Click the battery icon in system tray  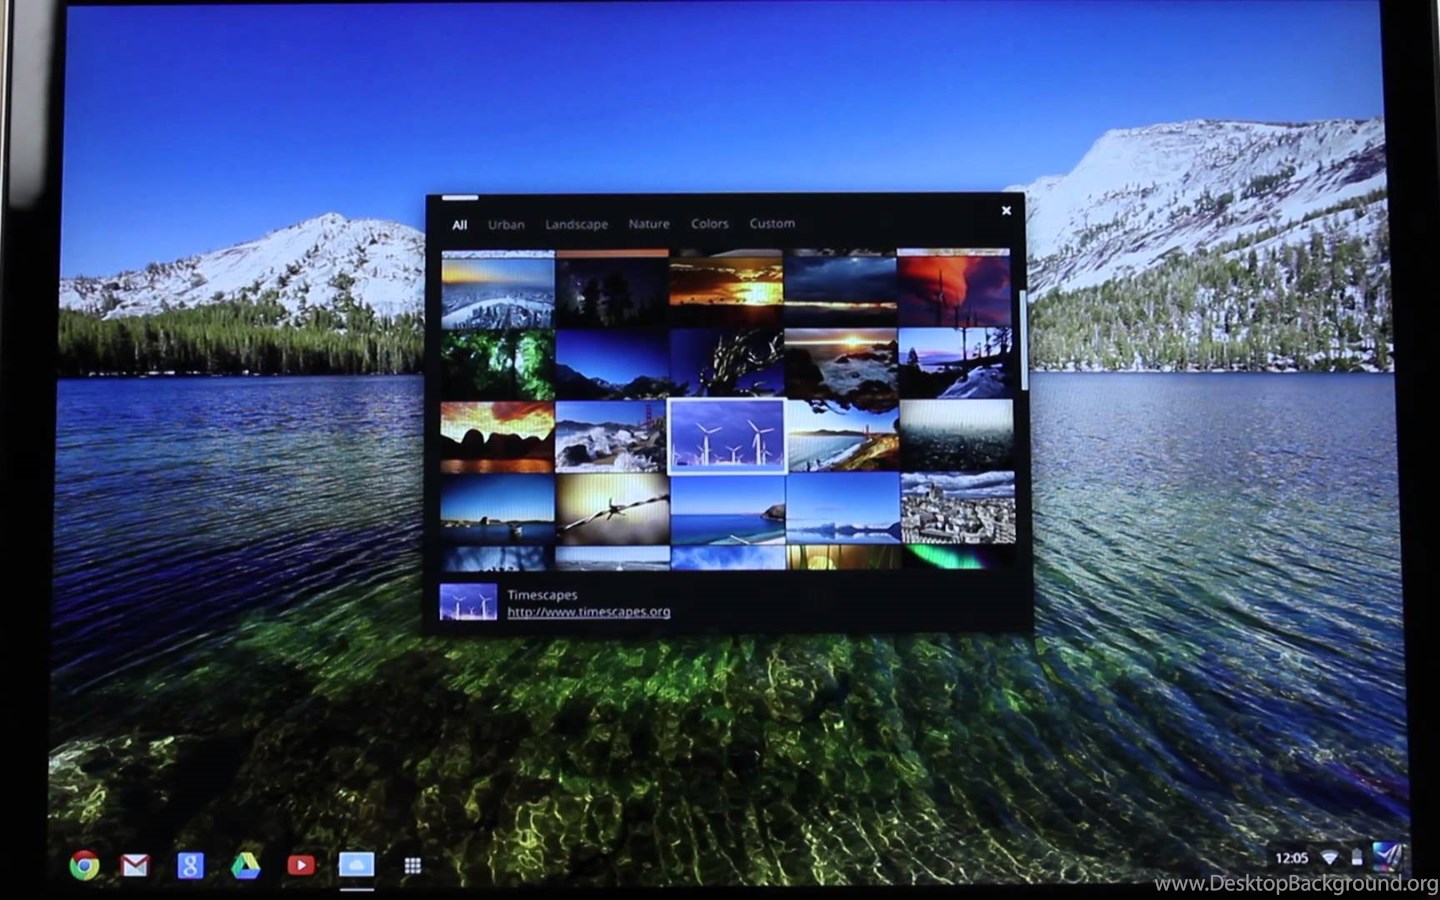click(x=1356, y=858)
